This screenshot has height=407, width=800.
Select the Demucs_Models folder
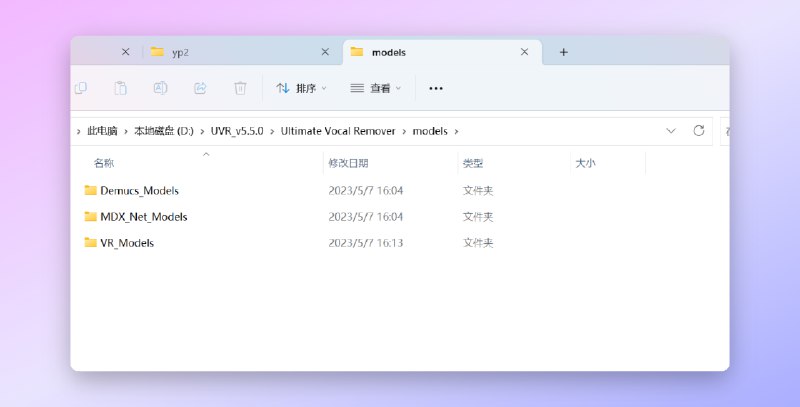coord(139,190)
